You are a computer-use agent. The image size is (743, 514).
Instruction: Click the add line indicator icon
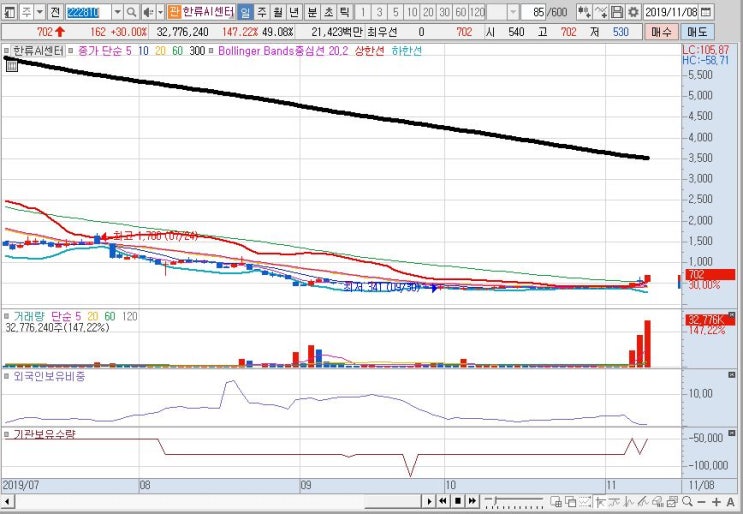coord(601,12)
